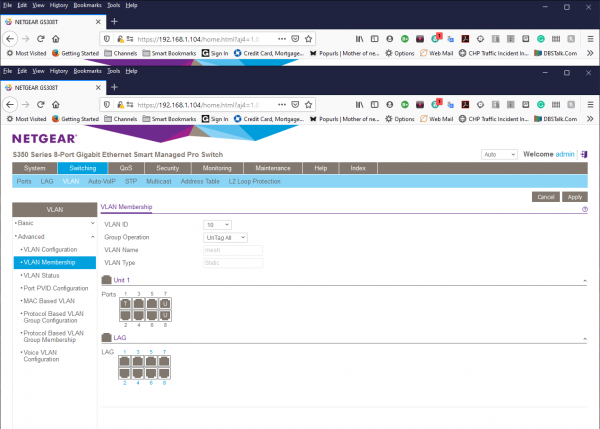The height and width of the screenshot is (429, 600).
Task: Toggle port 8 untagged membership box
Action: [165, 315]
